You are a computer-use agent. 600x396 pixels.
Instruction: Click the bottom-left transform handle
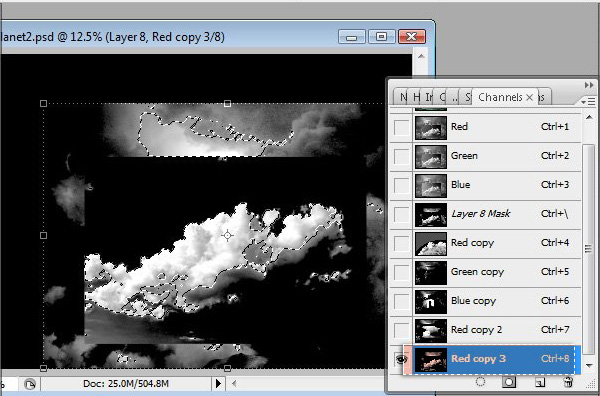[43, 368]
